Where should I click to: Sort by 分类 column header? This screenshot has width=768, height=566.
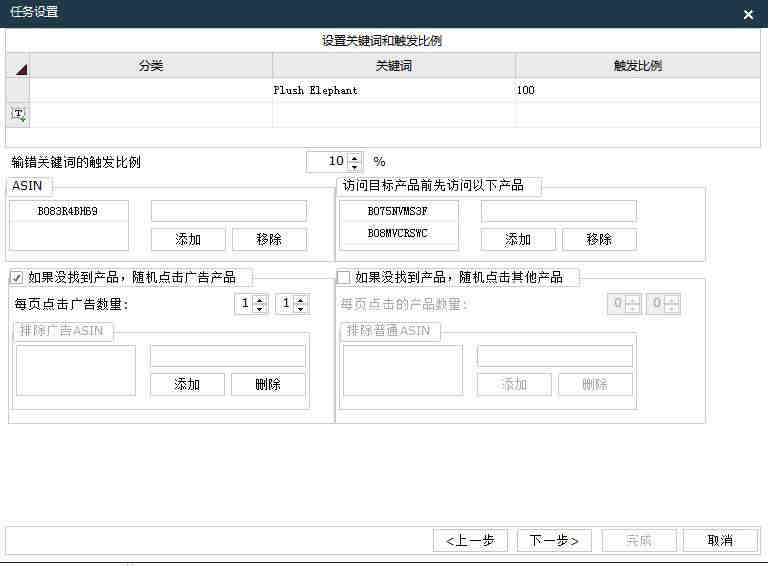tap(150, 66)
